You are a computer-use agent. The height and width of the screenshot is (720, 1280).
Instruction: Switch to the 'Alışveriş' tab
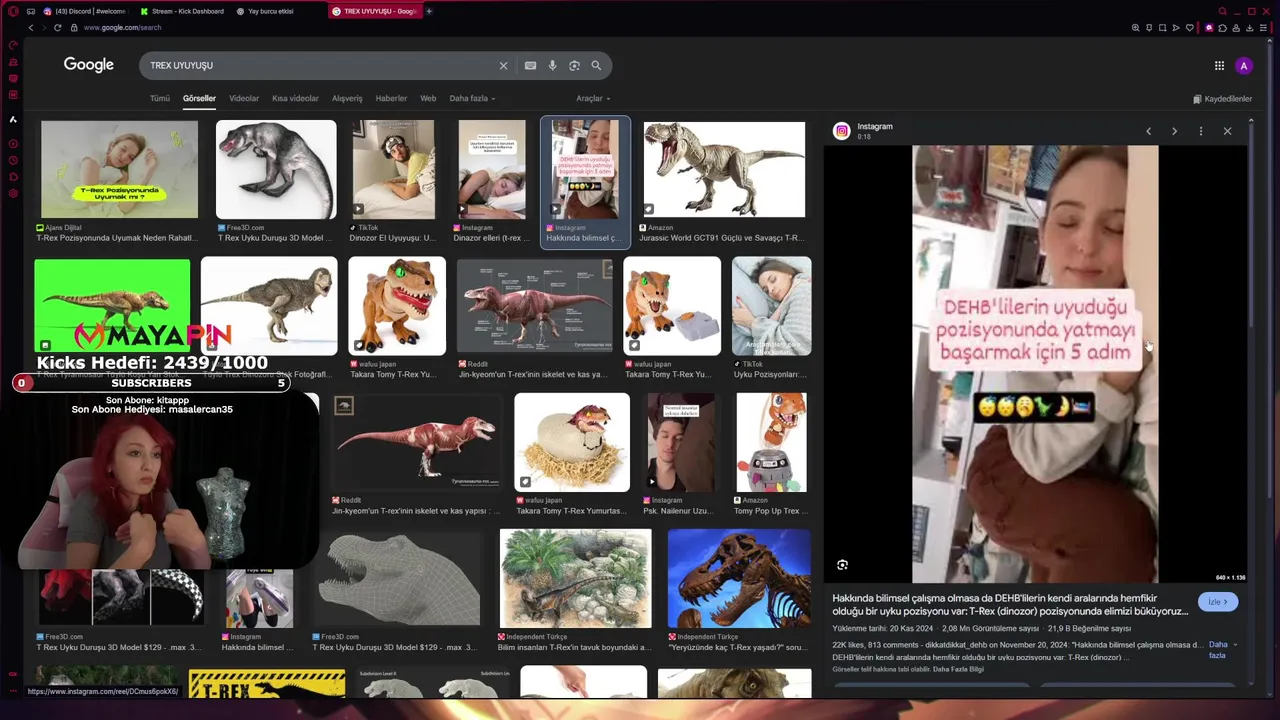coord(347,99)
